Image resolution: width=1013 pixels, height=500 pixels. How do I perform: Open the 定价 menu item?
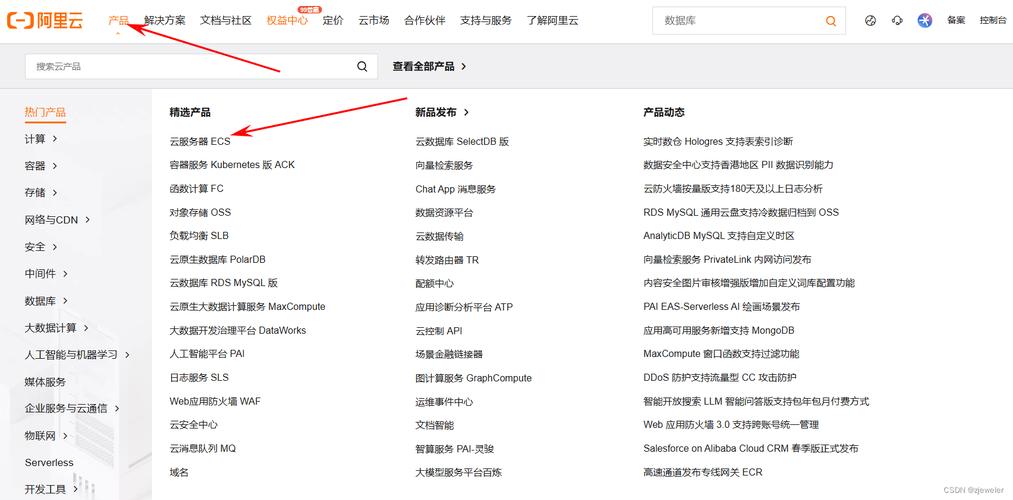(x=333, y=21)
